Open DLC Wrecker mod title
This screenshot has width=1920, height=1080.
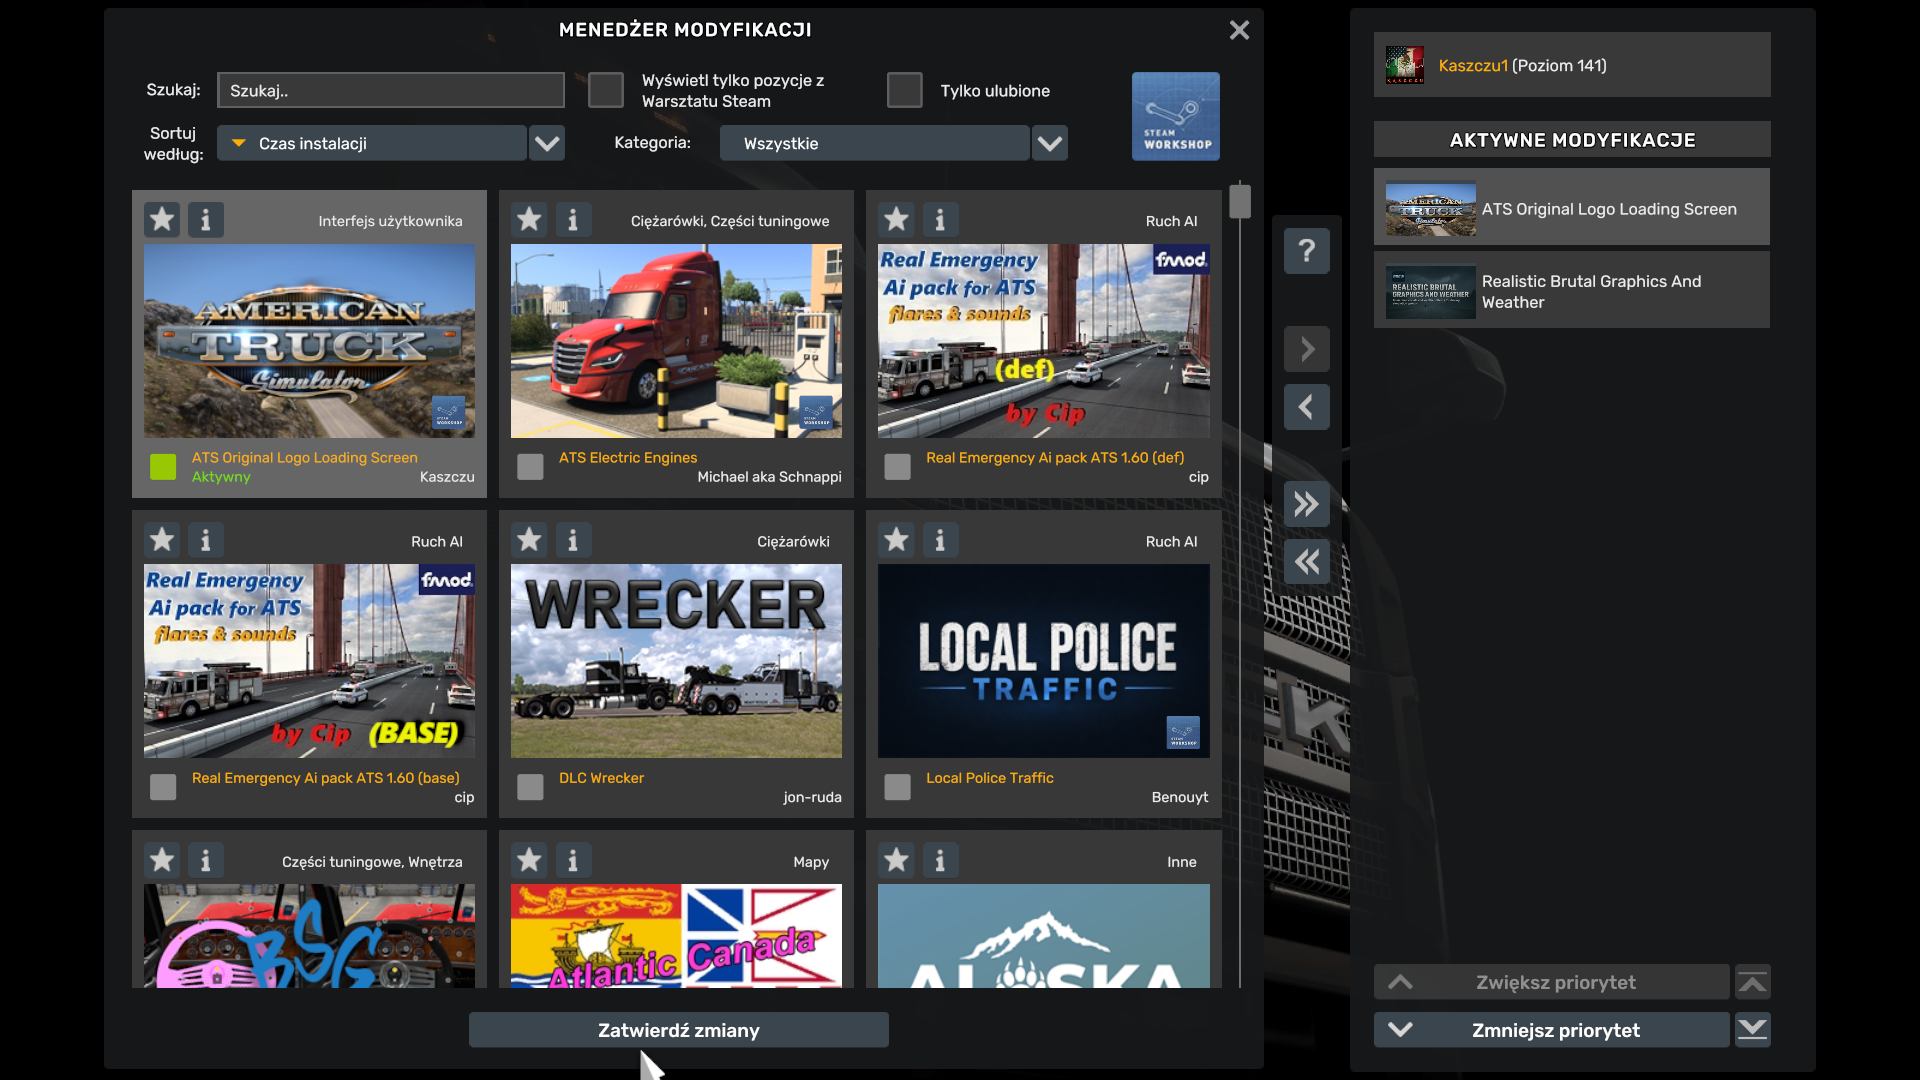click(601, 777)
